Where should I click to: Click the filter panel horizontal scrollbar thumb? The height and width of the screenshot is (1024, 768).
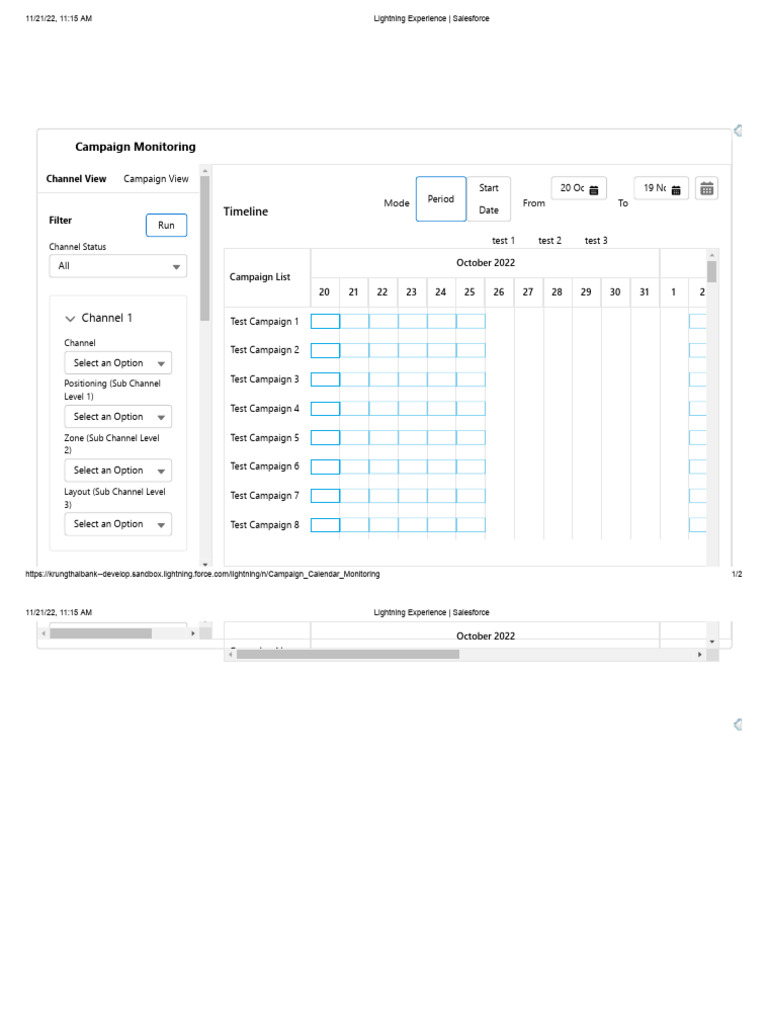pyautogui.click(x=101, y=633)
